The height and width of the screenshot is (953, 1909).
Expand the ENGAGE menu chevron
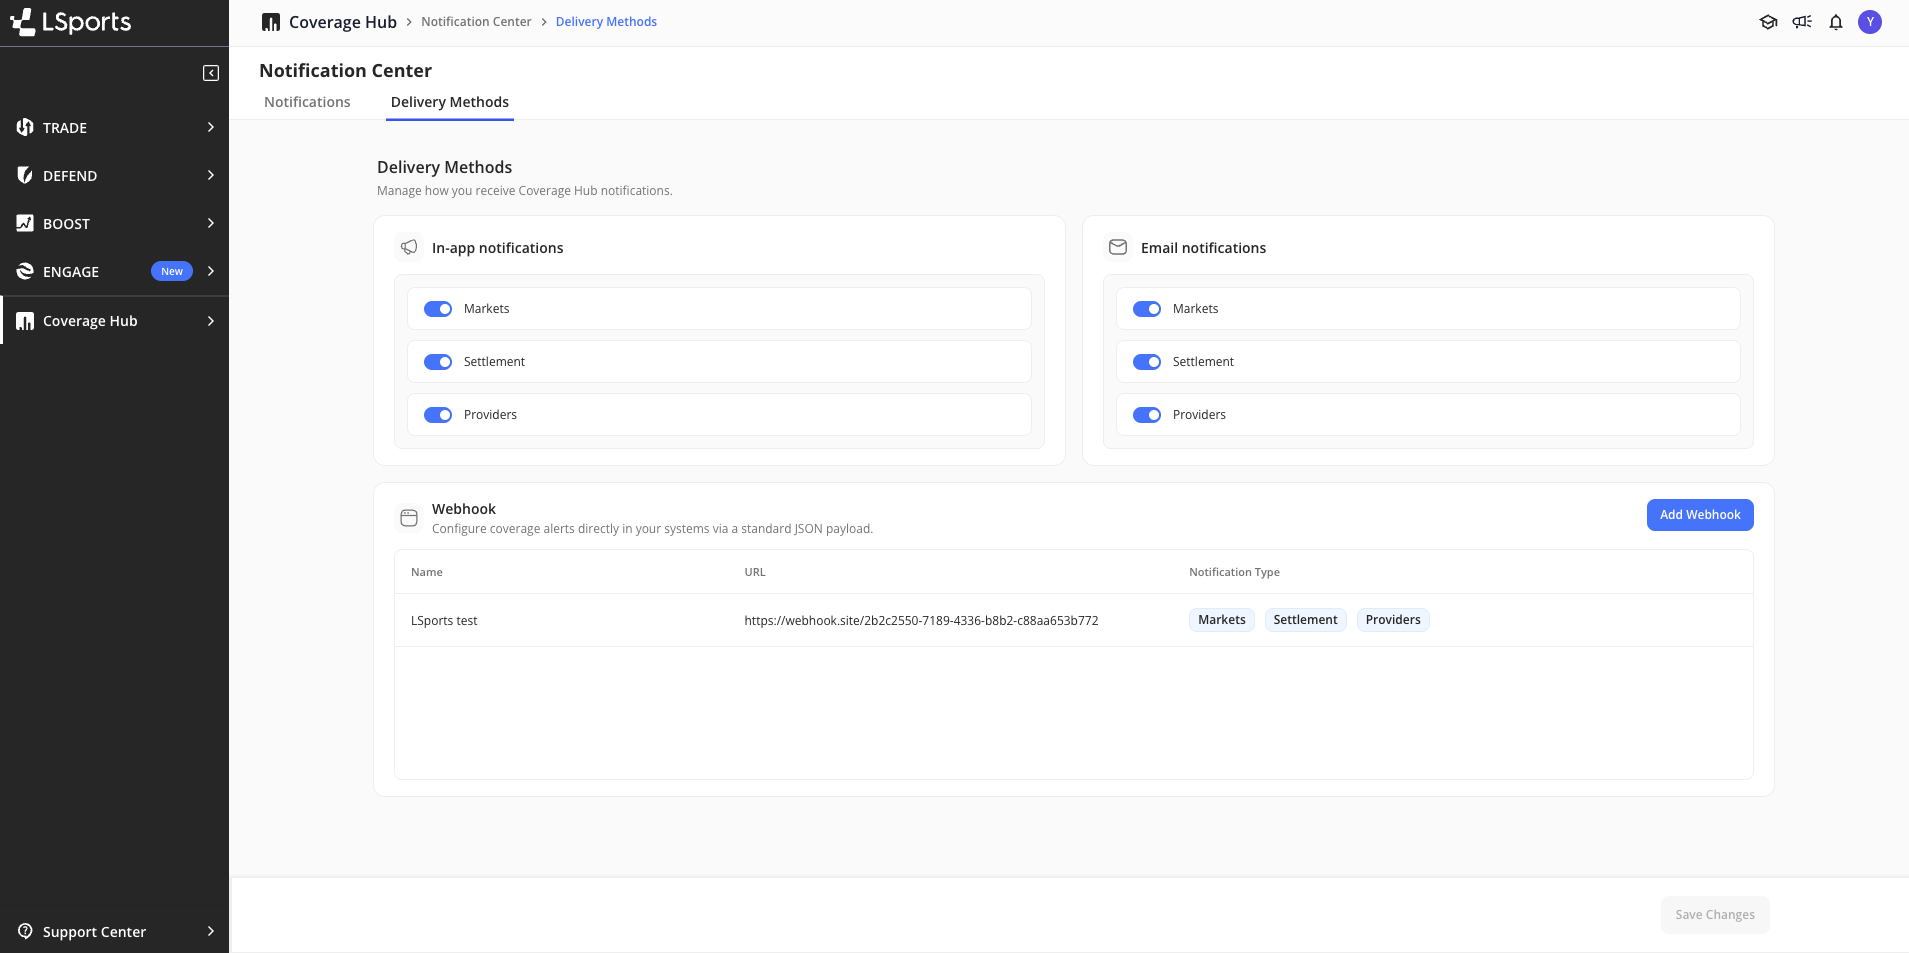pos(211,271)
